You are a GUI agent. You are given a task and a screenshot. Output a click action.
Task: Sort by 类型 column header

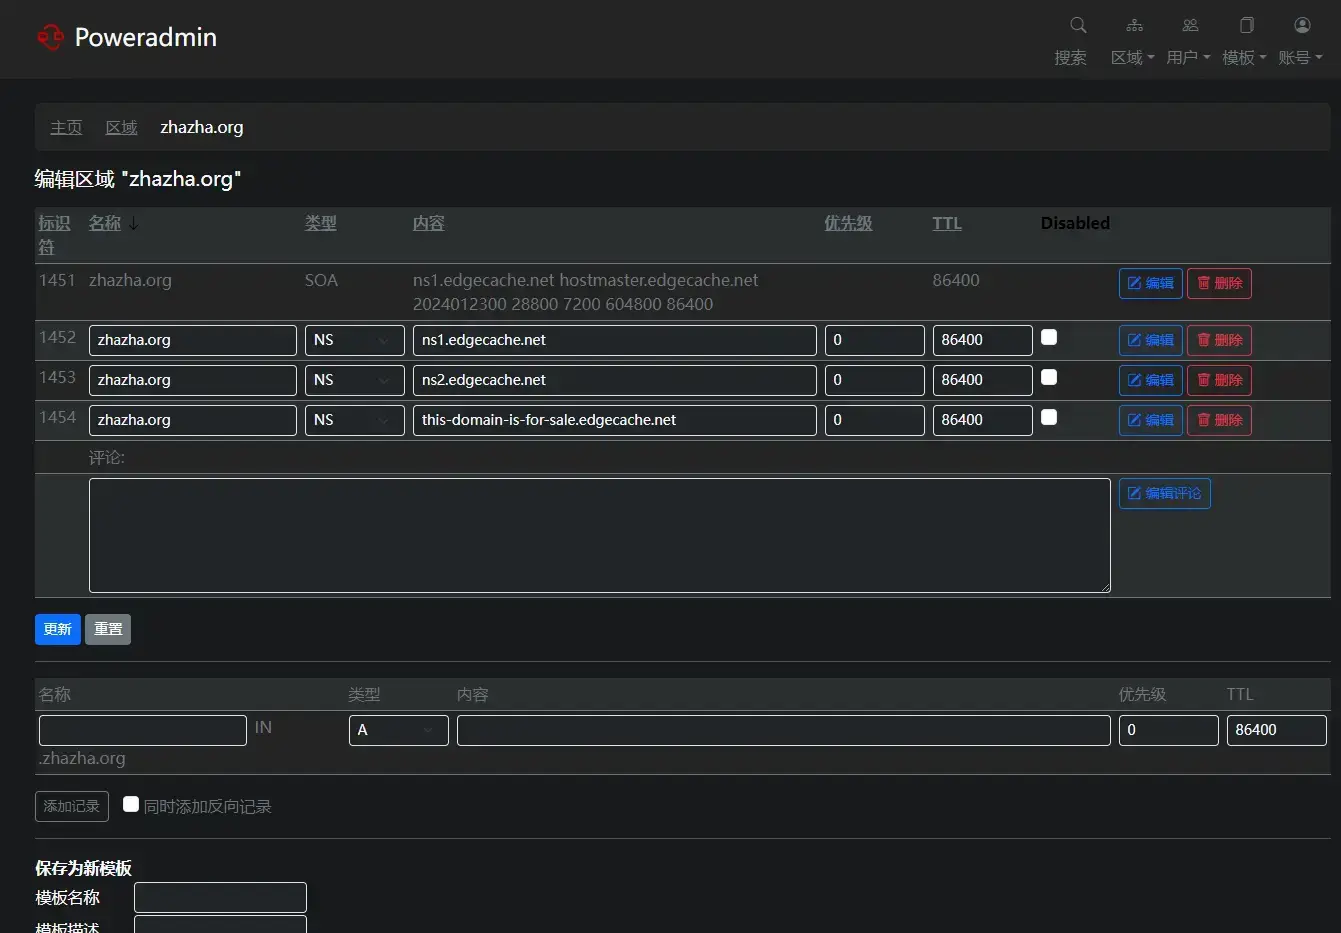[x=321, y=223]
